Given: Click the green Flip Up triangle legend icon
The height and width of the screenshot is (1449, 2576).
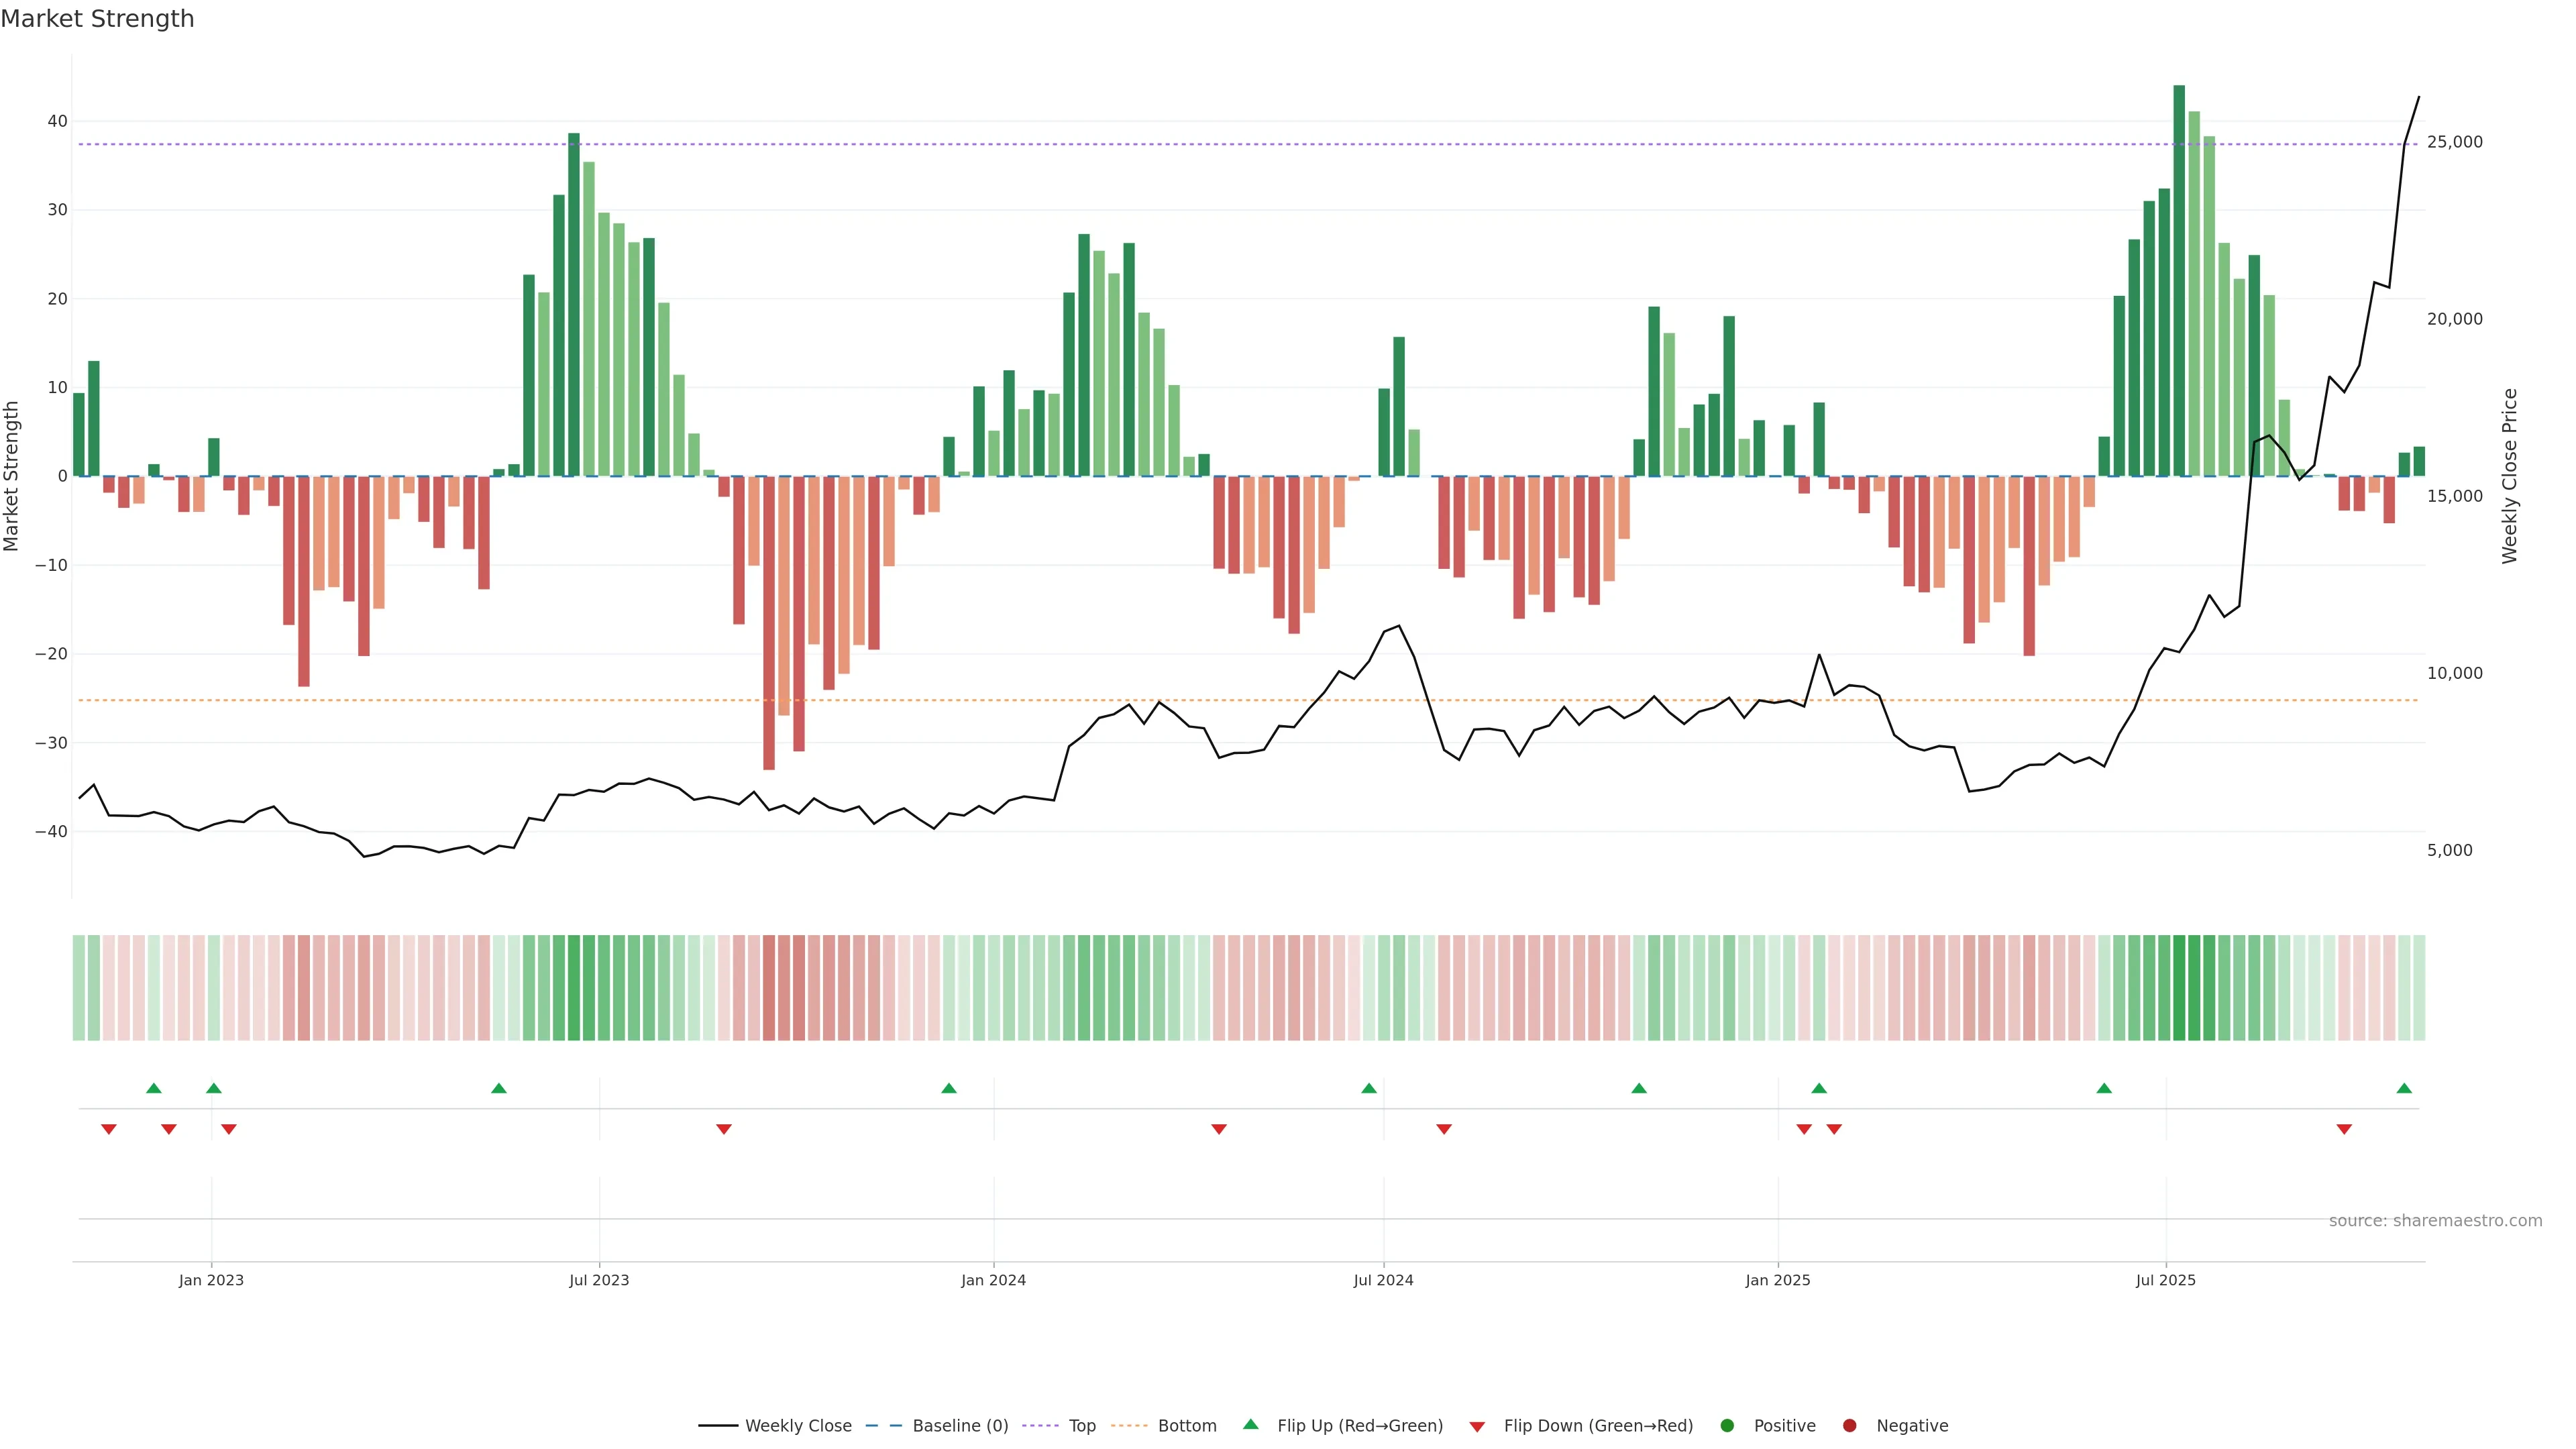Looking at the screenshot, I should click(1250, 1424).
